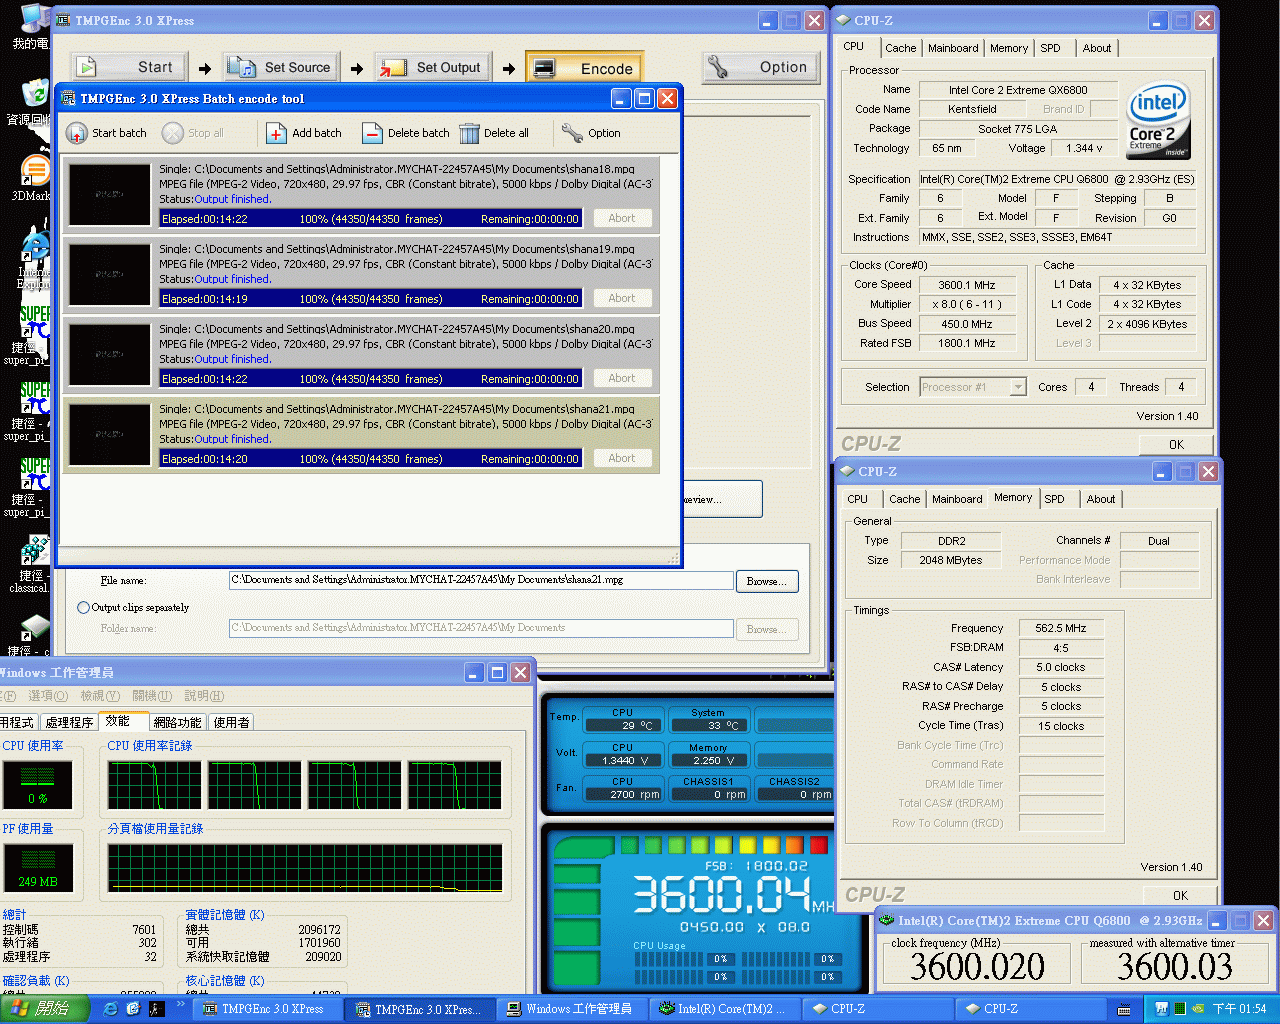Switch to Windows 工作管理員 taskbar button
Image resolution: width=1280 pixels, height=1024 pixels.
[570, 1009]
